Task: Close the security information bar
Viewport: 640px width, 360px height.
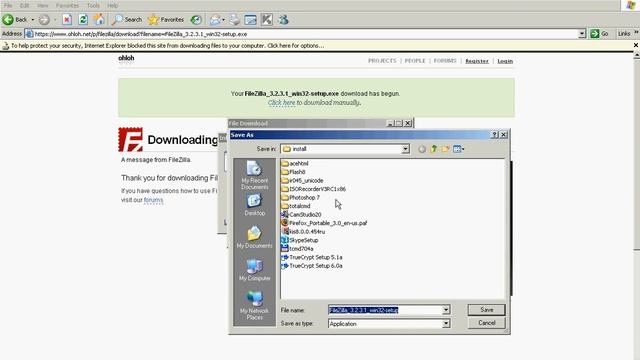Action: click(636, 45)
